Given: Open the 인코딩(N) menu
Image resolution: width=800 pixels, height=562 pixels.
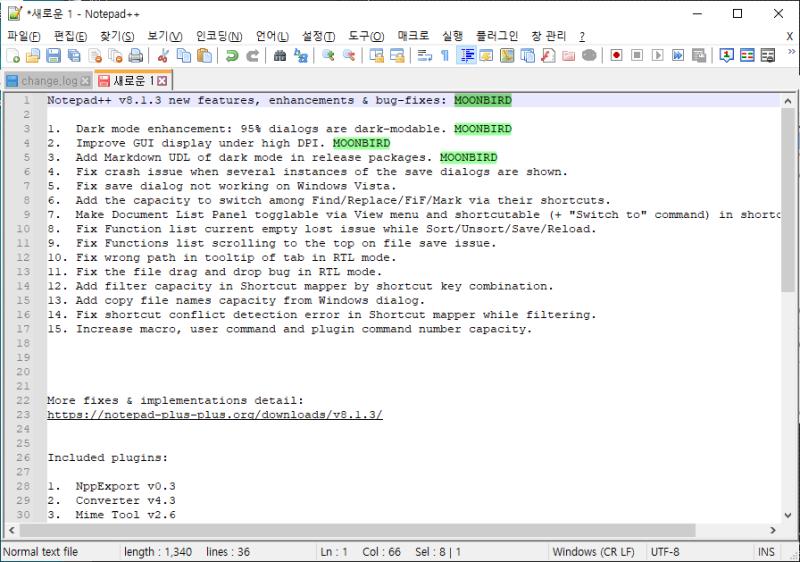Looking at the screenshot, I should (x=219, y=36).
